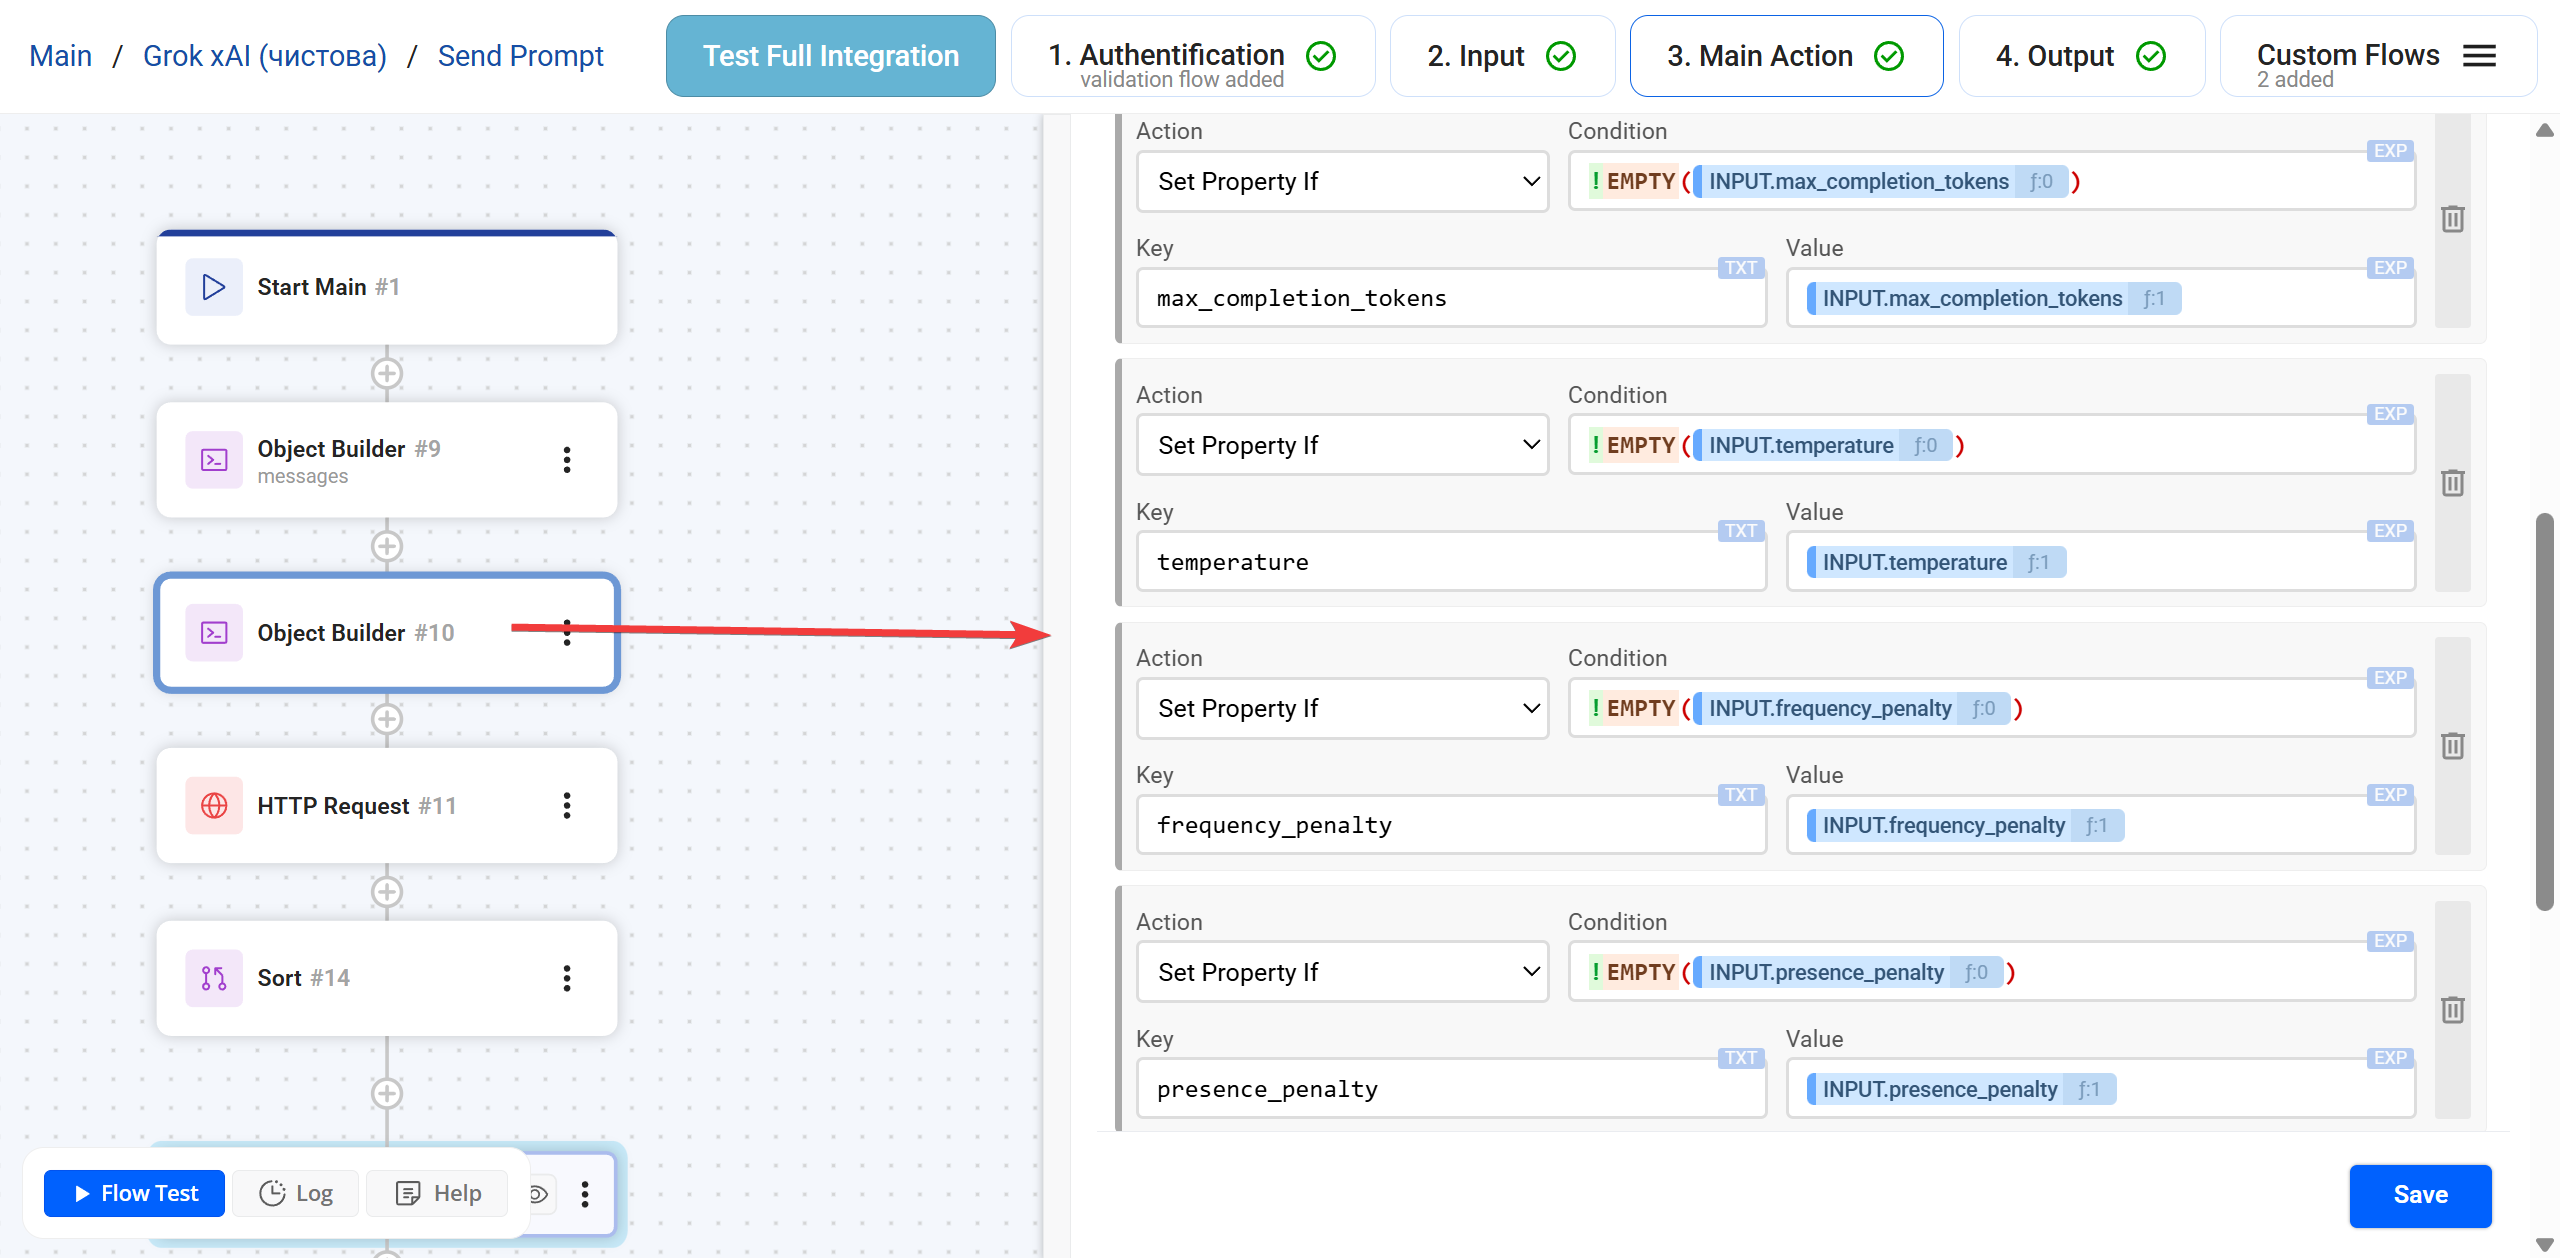Screen dimensions: 2560x1258
Task: Open the Set Property If dropdown for temperature
Action: 1341,445
